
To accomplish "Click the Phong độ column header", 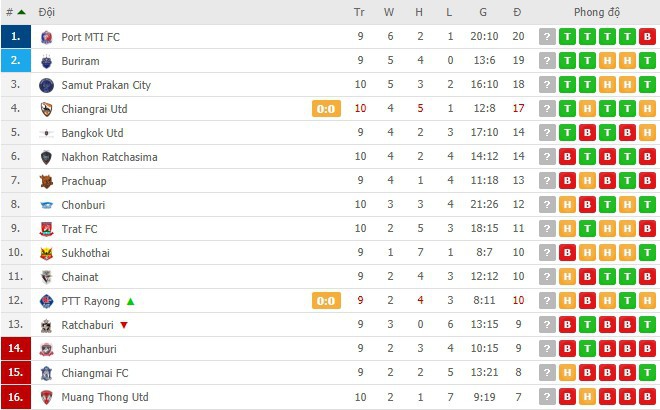I will 597,12.
